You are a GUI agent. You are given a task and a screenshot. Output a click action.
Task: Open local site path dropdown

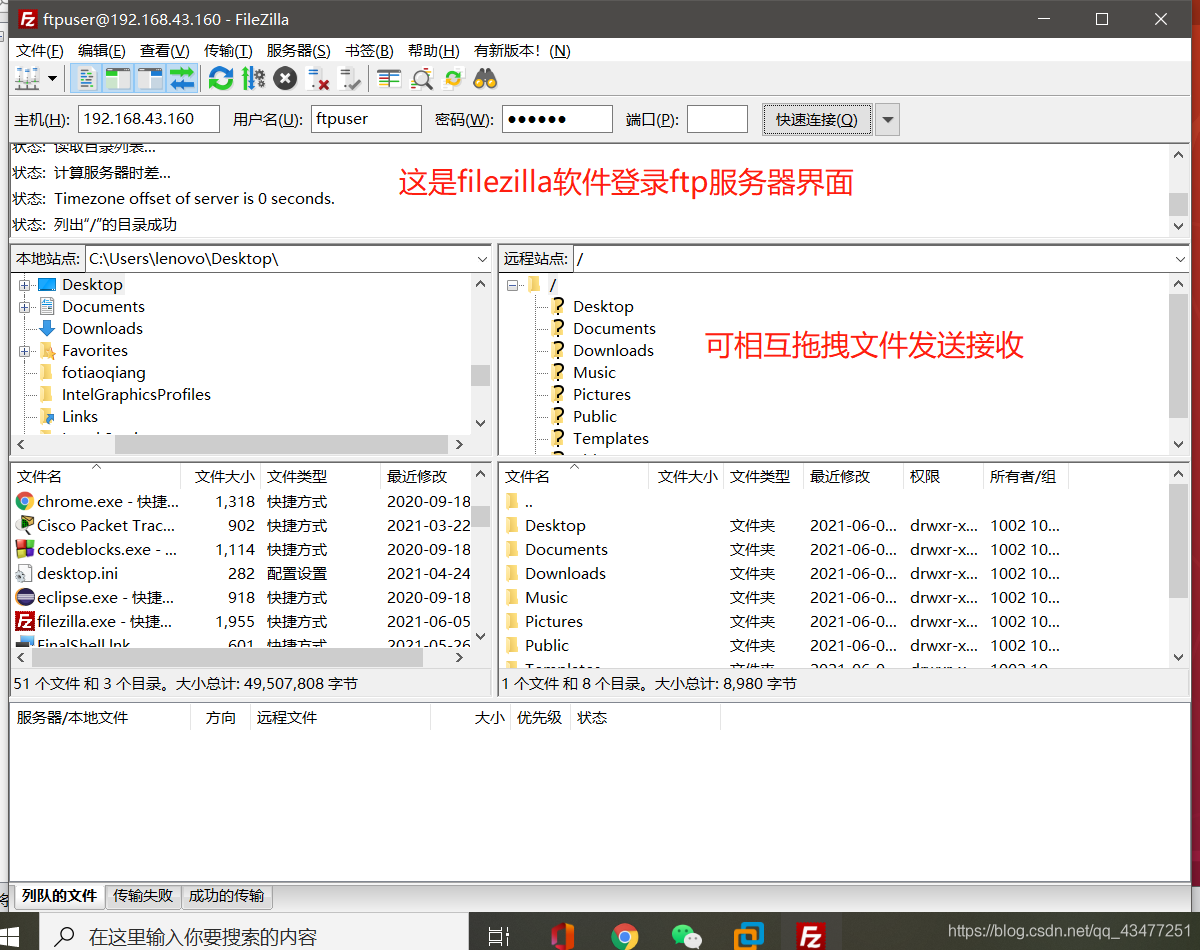click(481, 259)
